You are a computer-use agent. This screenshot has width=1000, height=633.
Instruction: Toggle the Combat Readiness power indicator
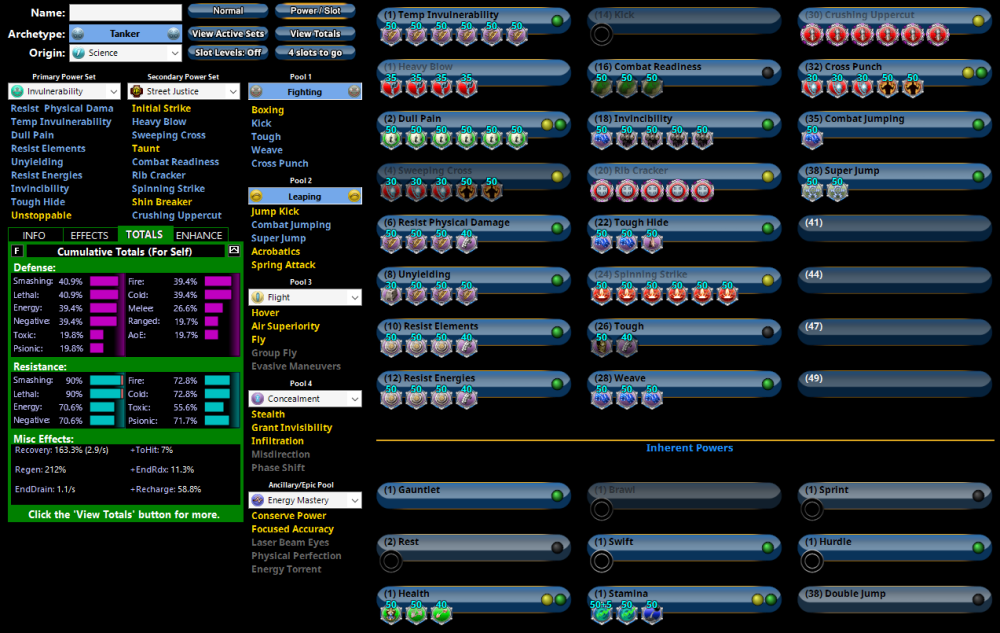click(768, 72)
